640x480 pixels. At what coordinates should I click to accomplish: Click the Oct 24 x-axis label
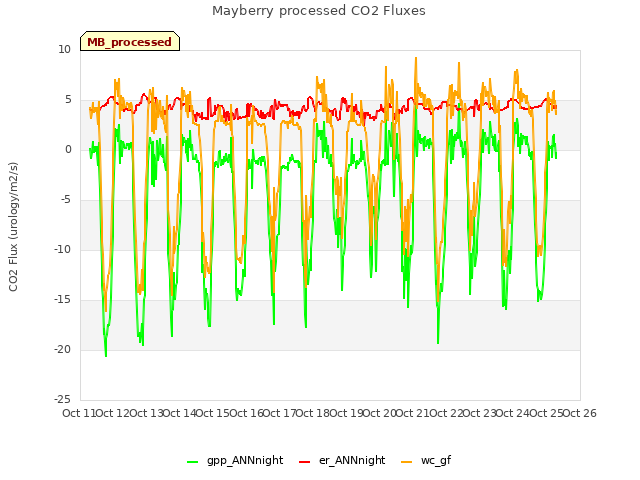(x=513, y=413)
